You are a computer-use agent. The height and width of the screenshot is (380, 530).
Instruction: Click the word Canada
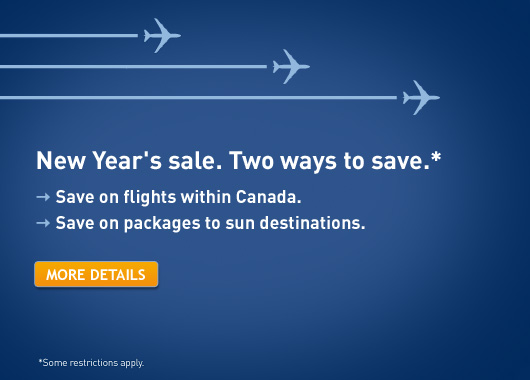(x=268, y=197)
